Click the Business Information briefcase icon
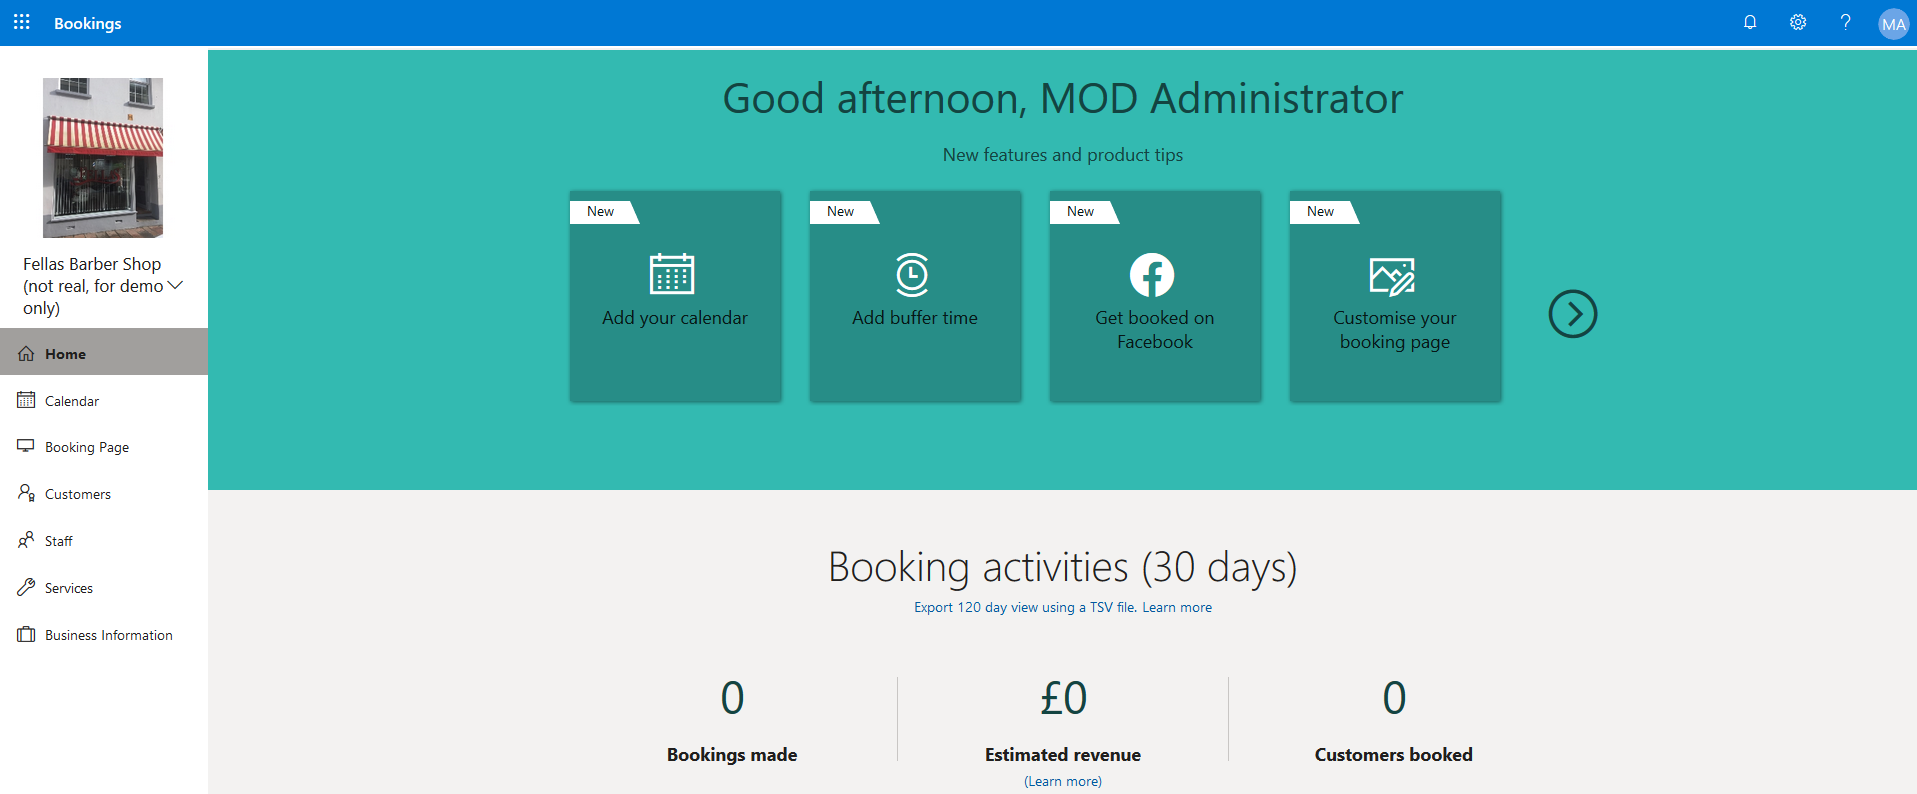Image resolution: width=1917 pixels, height=794 pixels. click(26, 634)
